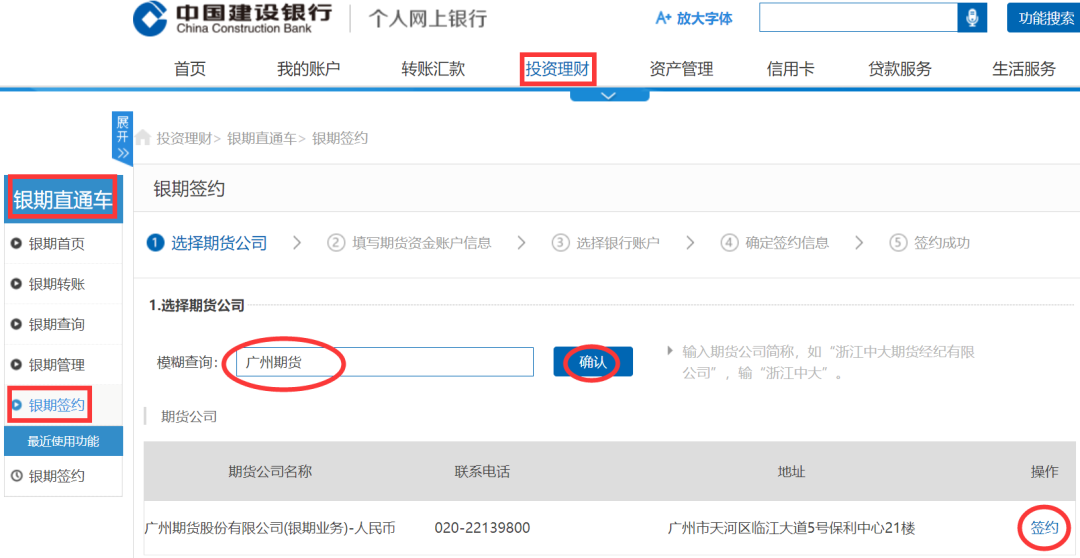Click the 地址 column header

click(791, 472)
